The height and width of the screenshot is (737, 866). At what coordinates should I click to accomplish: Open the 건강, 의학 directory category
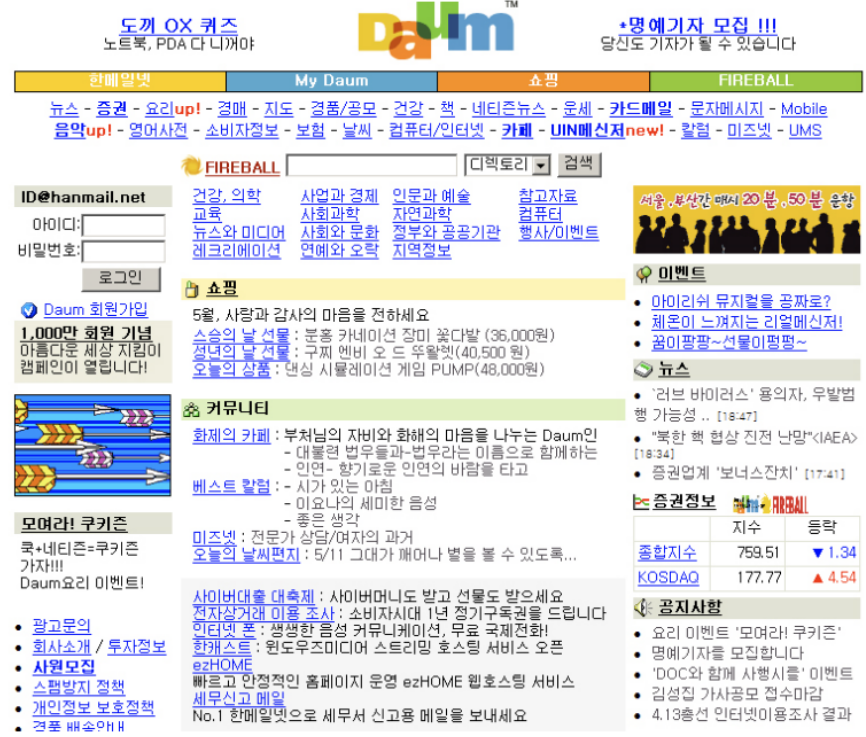pos(226,196)
